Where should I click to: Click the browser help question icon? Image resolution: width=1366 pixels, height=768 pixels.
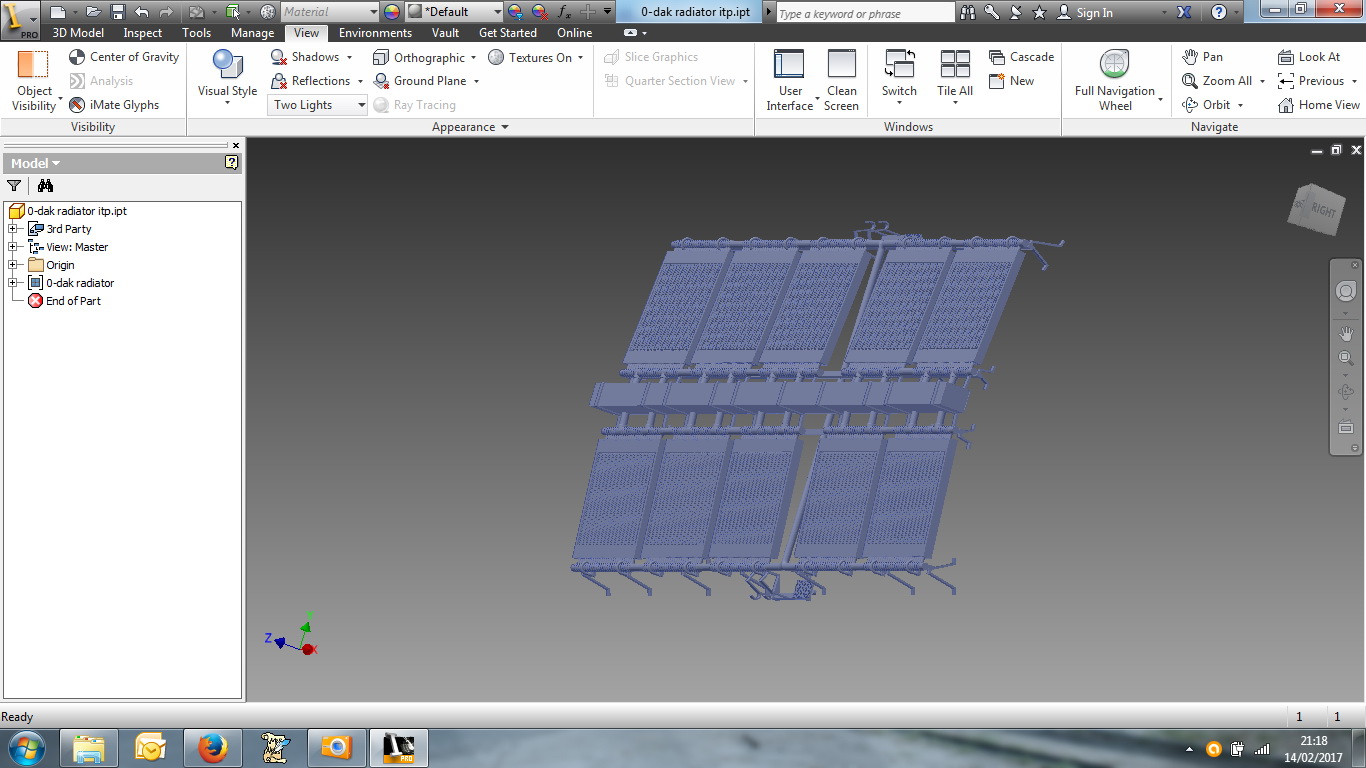click(232, 163)
